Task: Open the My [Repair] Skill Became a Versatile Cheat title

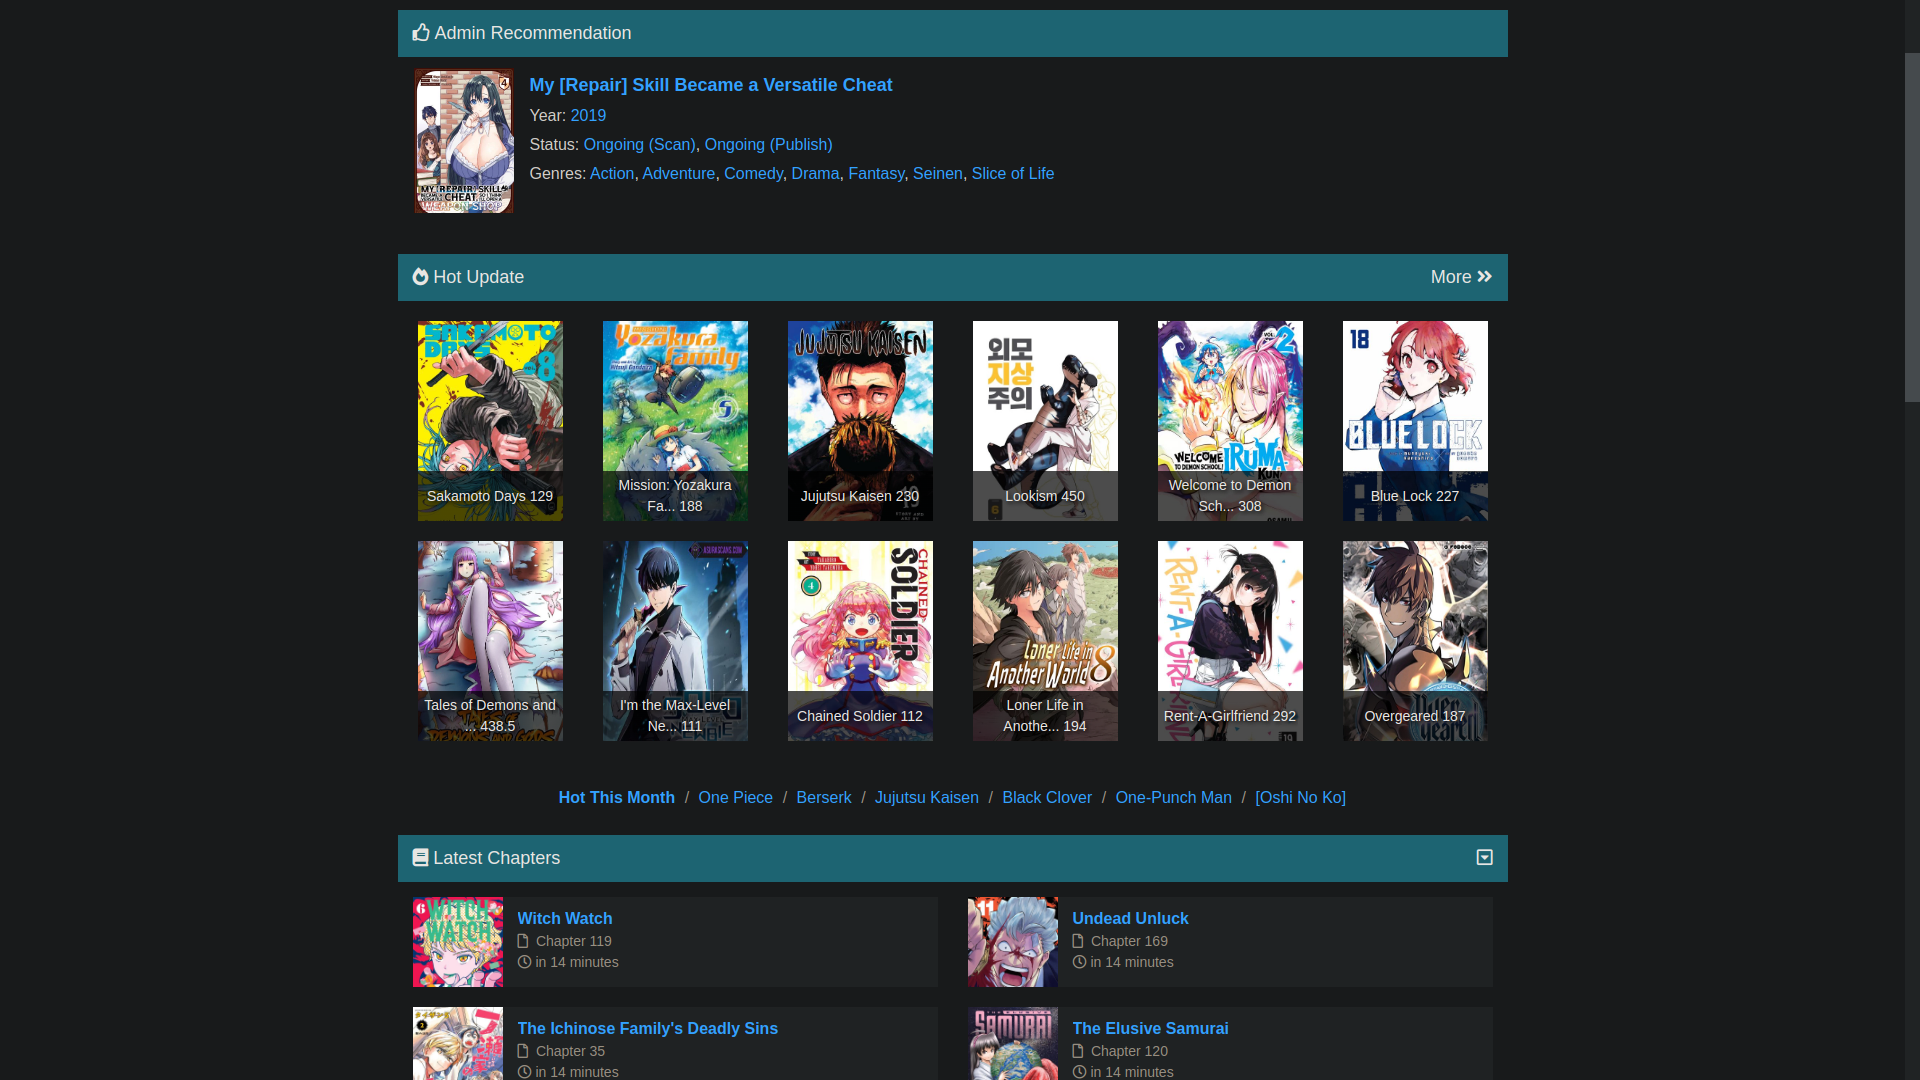Action: pyautogui.click(x=710, y=85)
